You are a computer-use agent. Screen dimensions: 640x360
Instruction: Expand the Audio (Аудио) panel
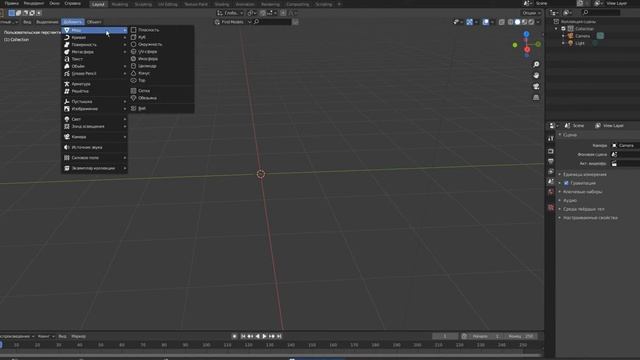pyautogui.click(x=570, y=200)
